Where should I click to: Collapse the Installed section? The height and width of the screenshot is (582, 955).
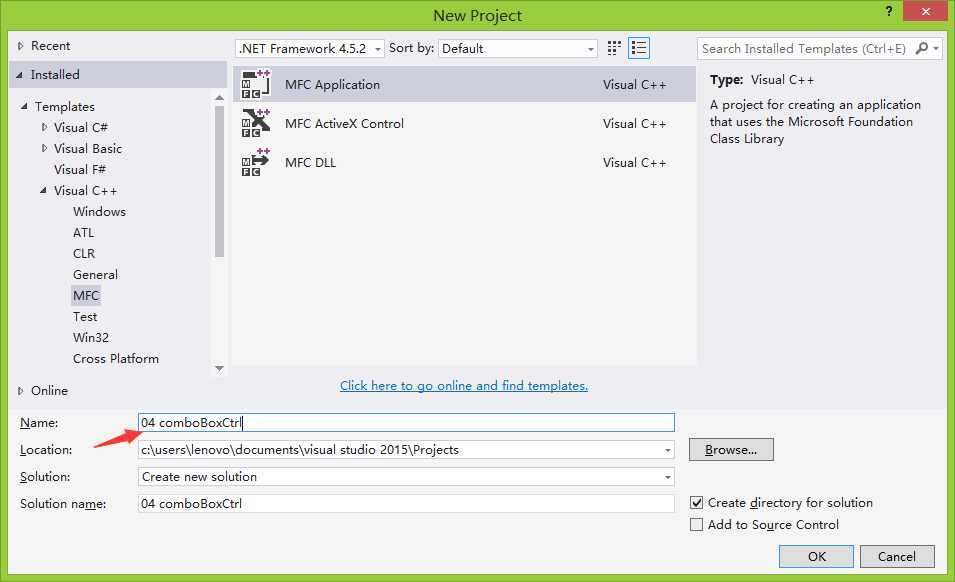(x=19, y=75)
